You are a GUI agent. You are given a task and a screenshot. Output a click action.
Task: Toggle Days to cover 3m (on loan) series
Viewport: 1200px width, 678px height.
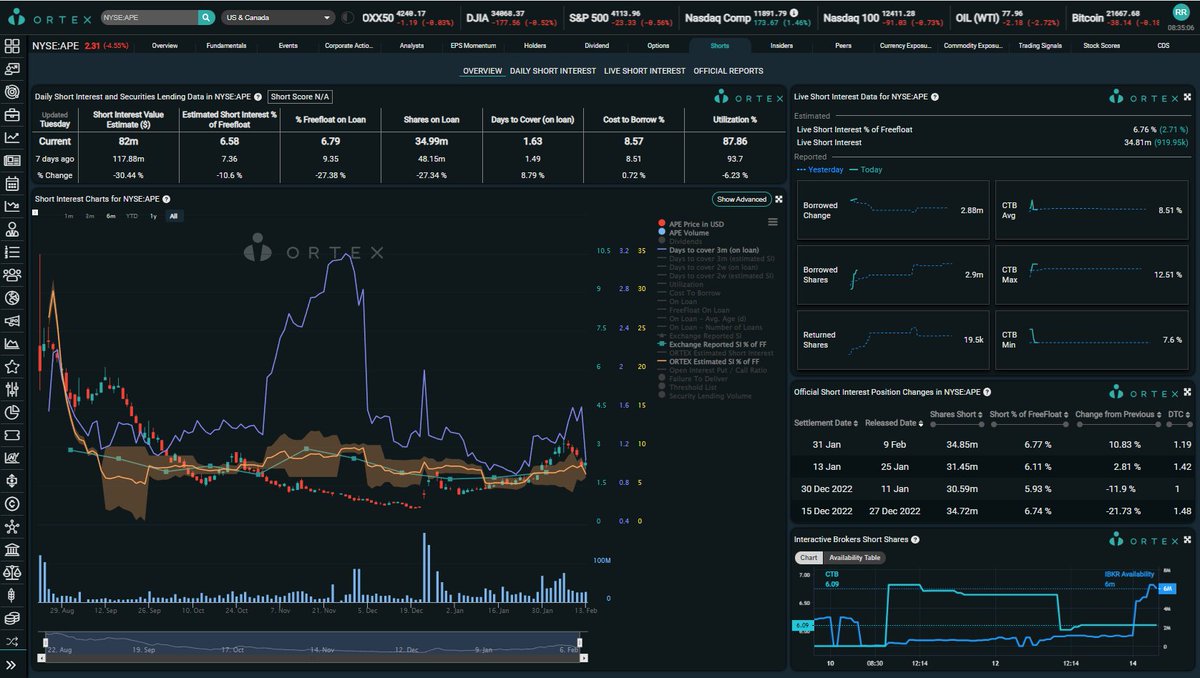709,250
